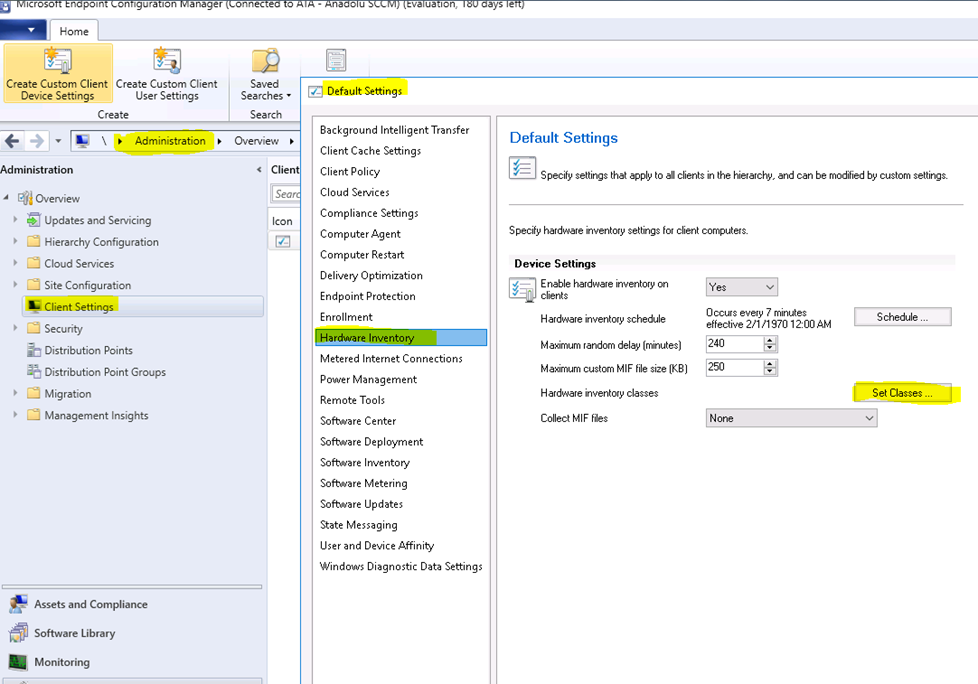Collapse the Administration navigation pane
Viewport: 978px width, 684px height.
tap(259, 170)
